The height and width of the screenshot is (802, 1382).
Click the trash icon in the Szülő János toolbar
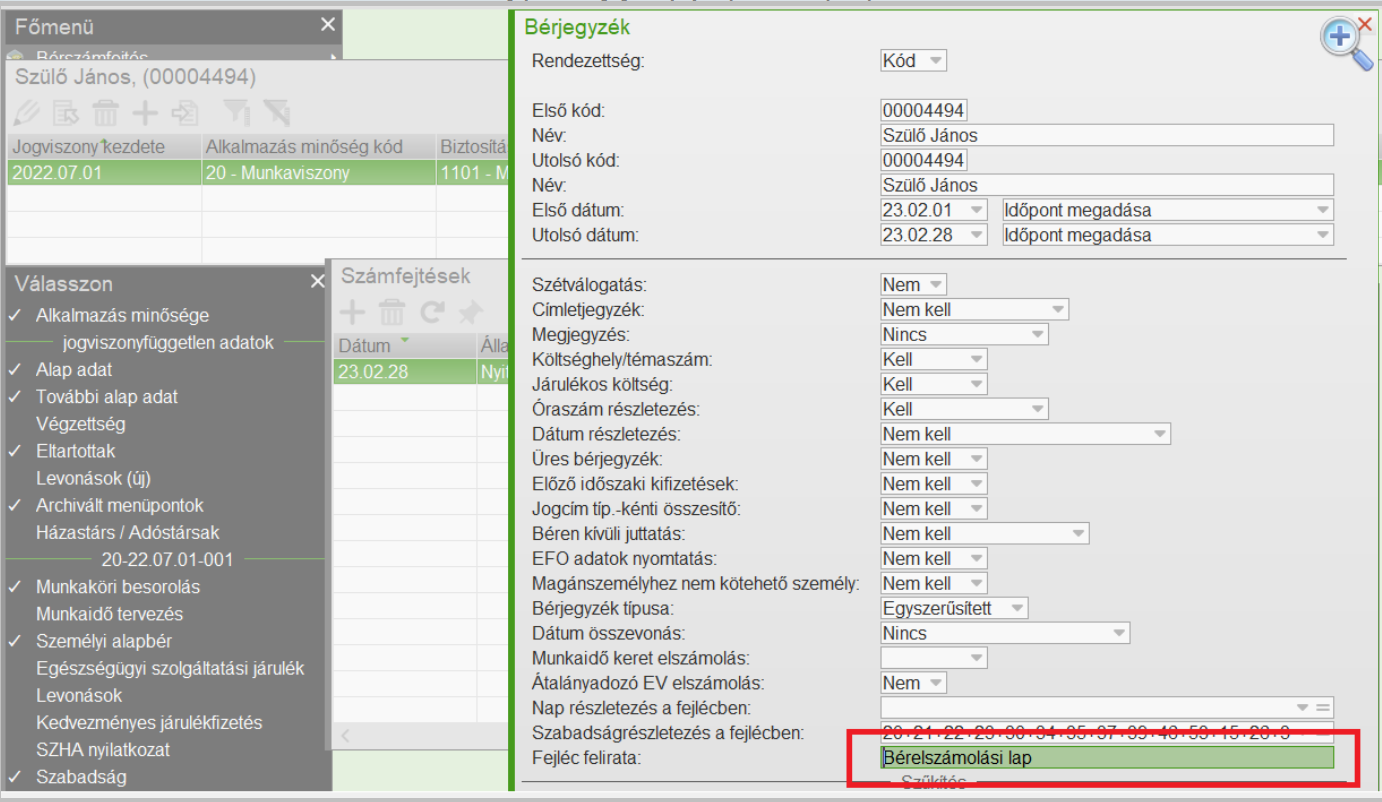point(106,111)
